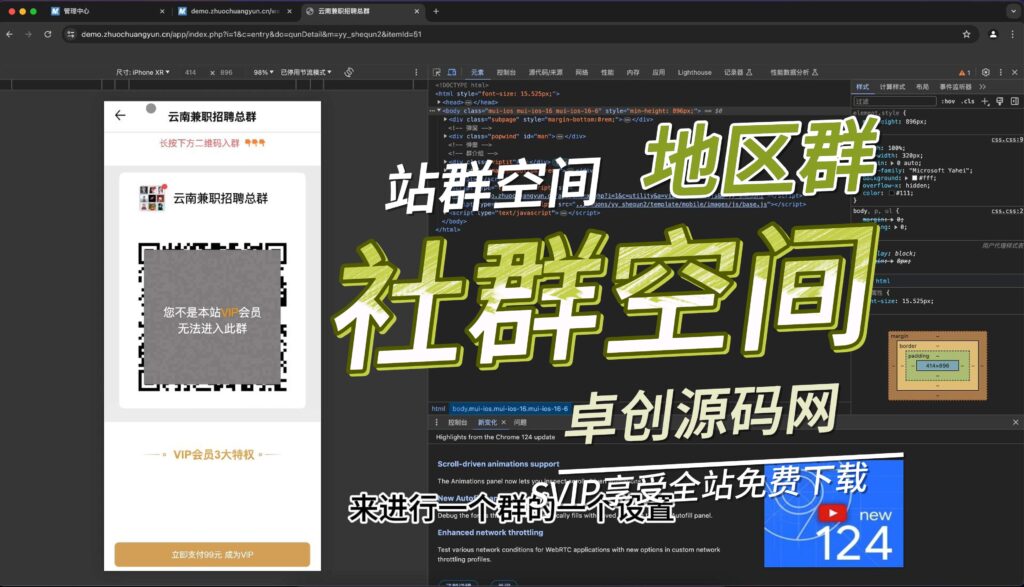Open the tab search dropdown in Chrome
This screenshot has height=587, width=1024.
[1013, 11]
